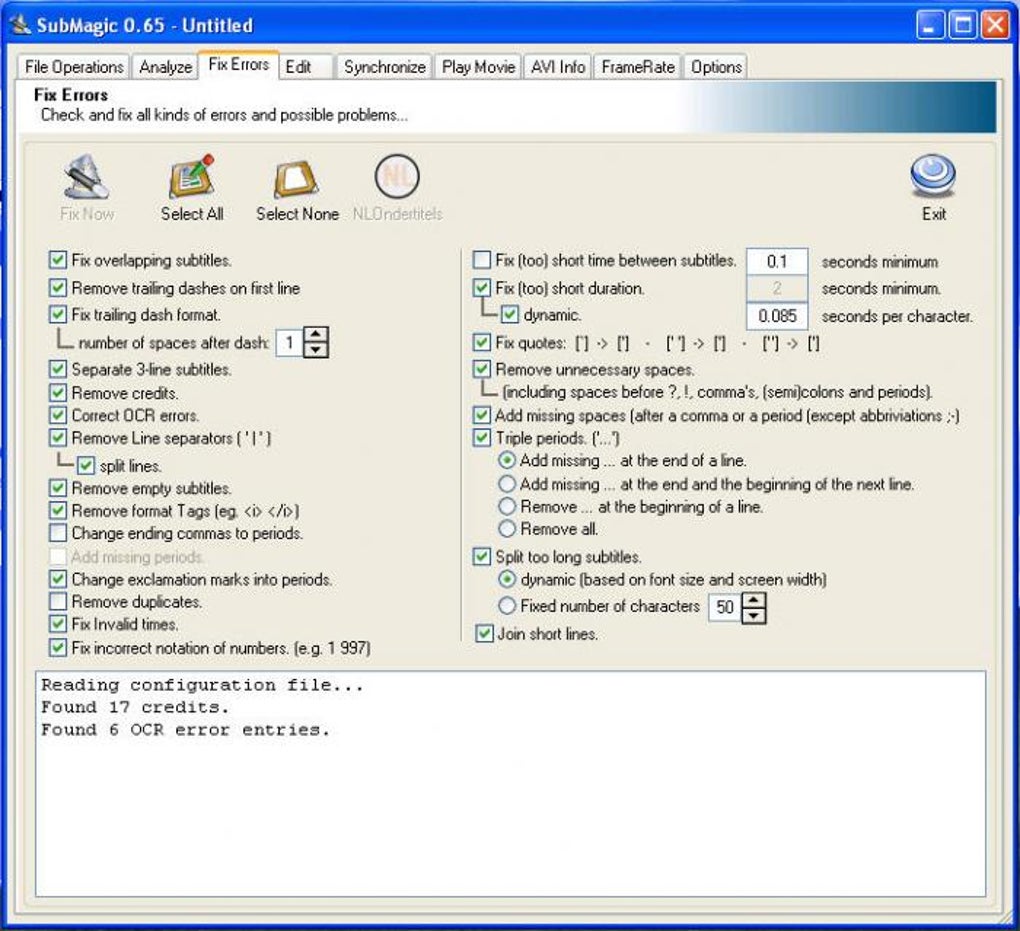
Task: Close the SubMagic window
Action: (995, 25)
